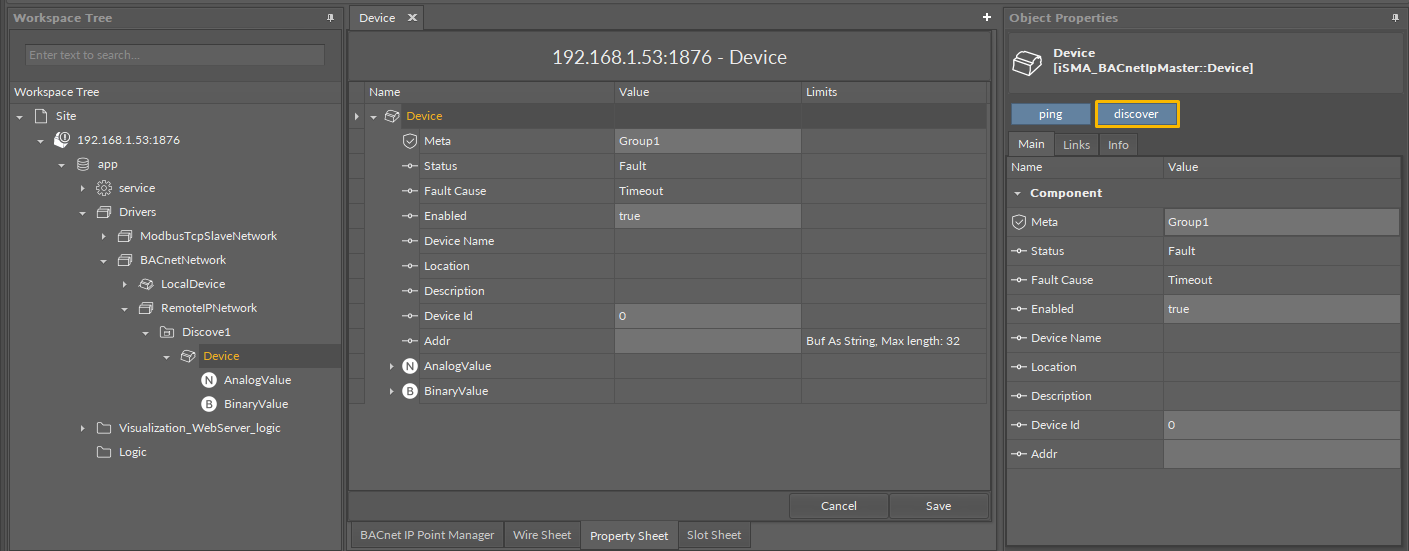Expand the ModbusTcpSlaveNetwork node
Image resolution: width=1409 pixels, height=551 pixels.
click(103, 236)
